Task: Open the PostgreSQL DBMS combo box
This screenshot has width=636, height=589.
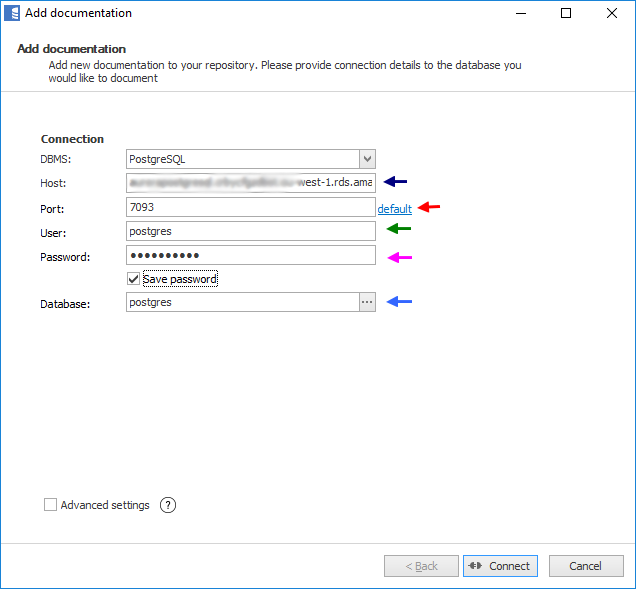Action: (242, 158)
